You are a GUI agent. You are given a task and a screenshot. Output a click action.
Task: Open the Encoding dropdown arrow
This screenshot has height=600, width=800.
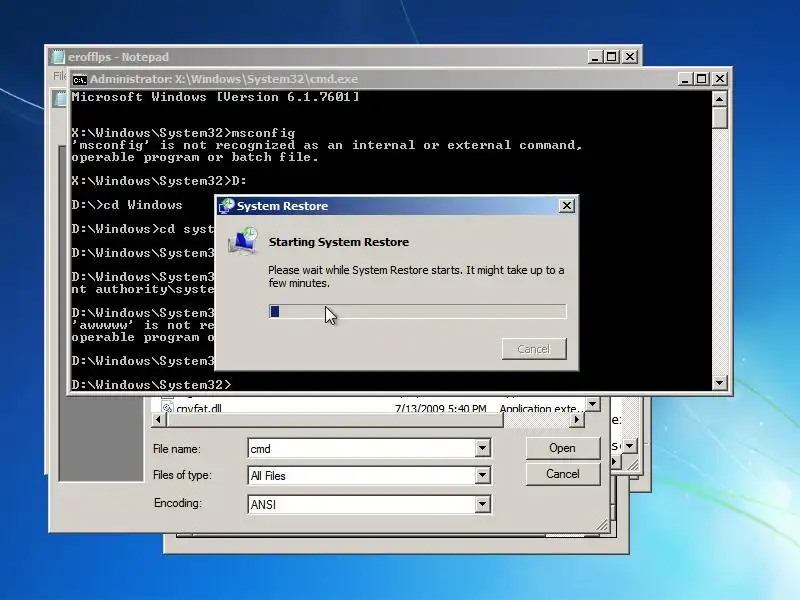coord(482,505)
